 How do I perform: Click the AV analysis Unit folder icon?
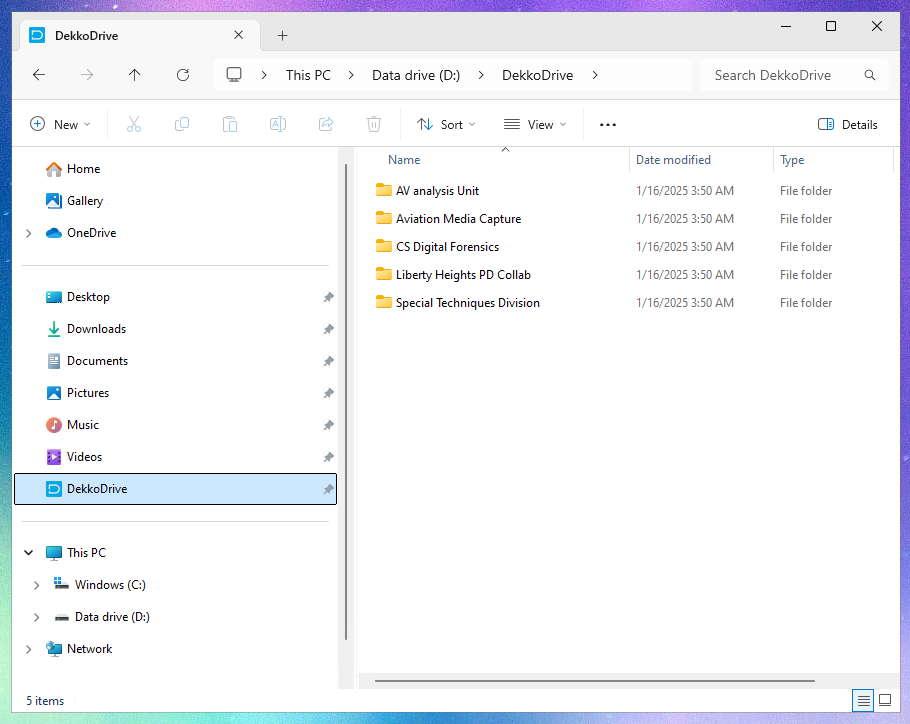[384, 190]
